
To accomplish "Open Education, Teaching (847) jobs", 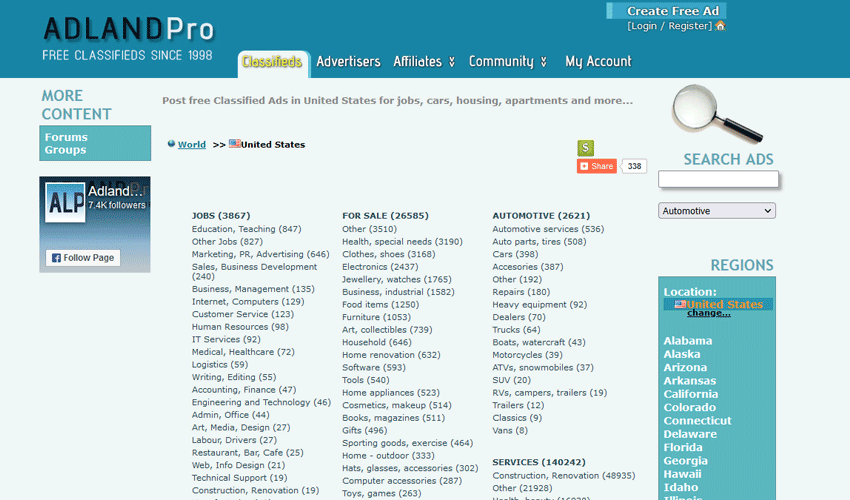I will pyautogui.click(x=246, y=229).
